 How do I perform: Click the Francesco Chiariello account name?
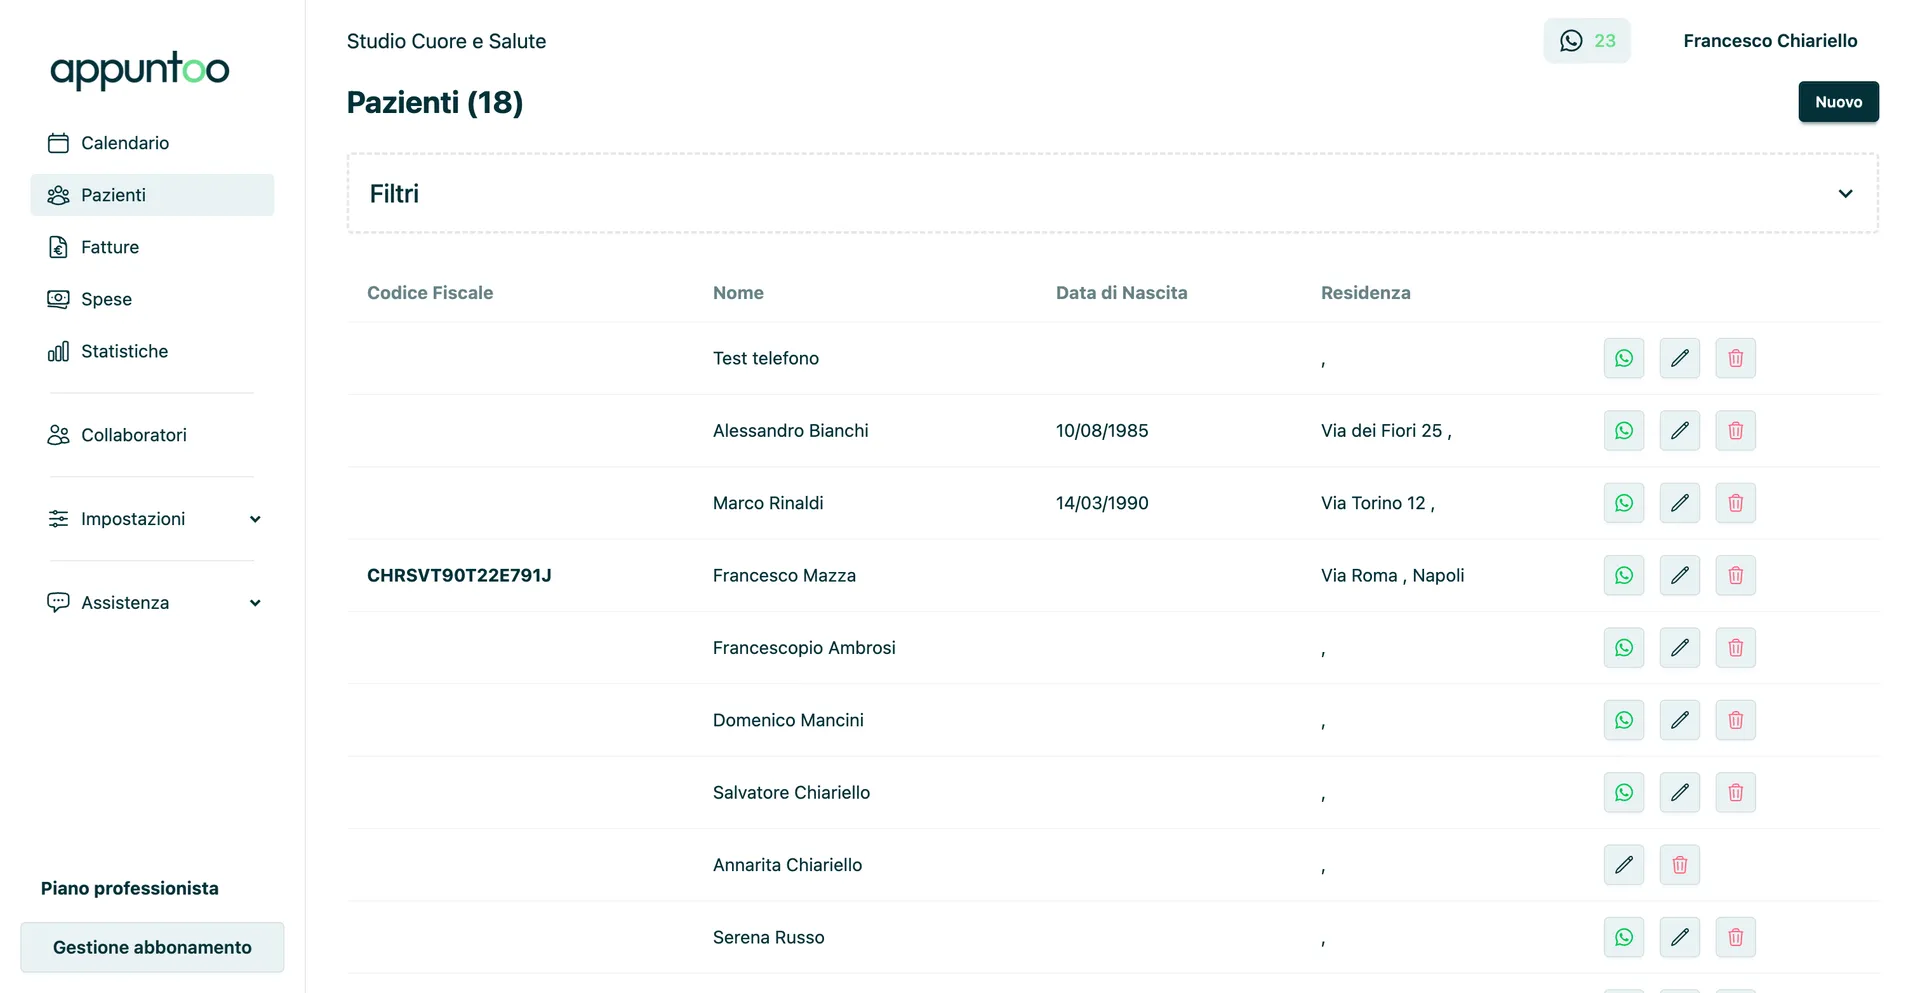point(1769,41)
